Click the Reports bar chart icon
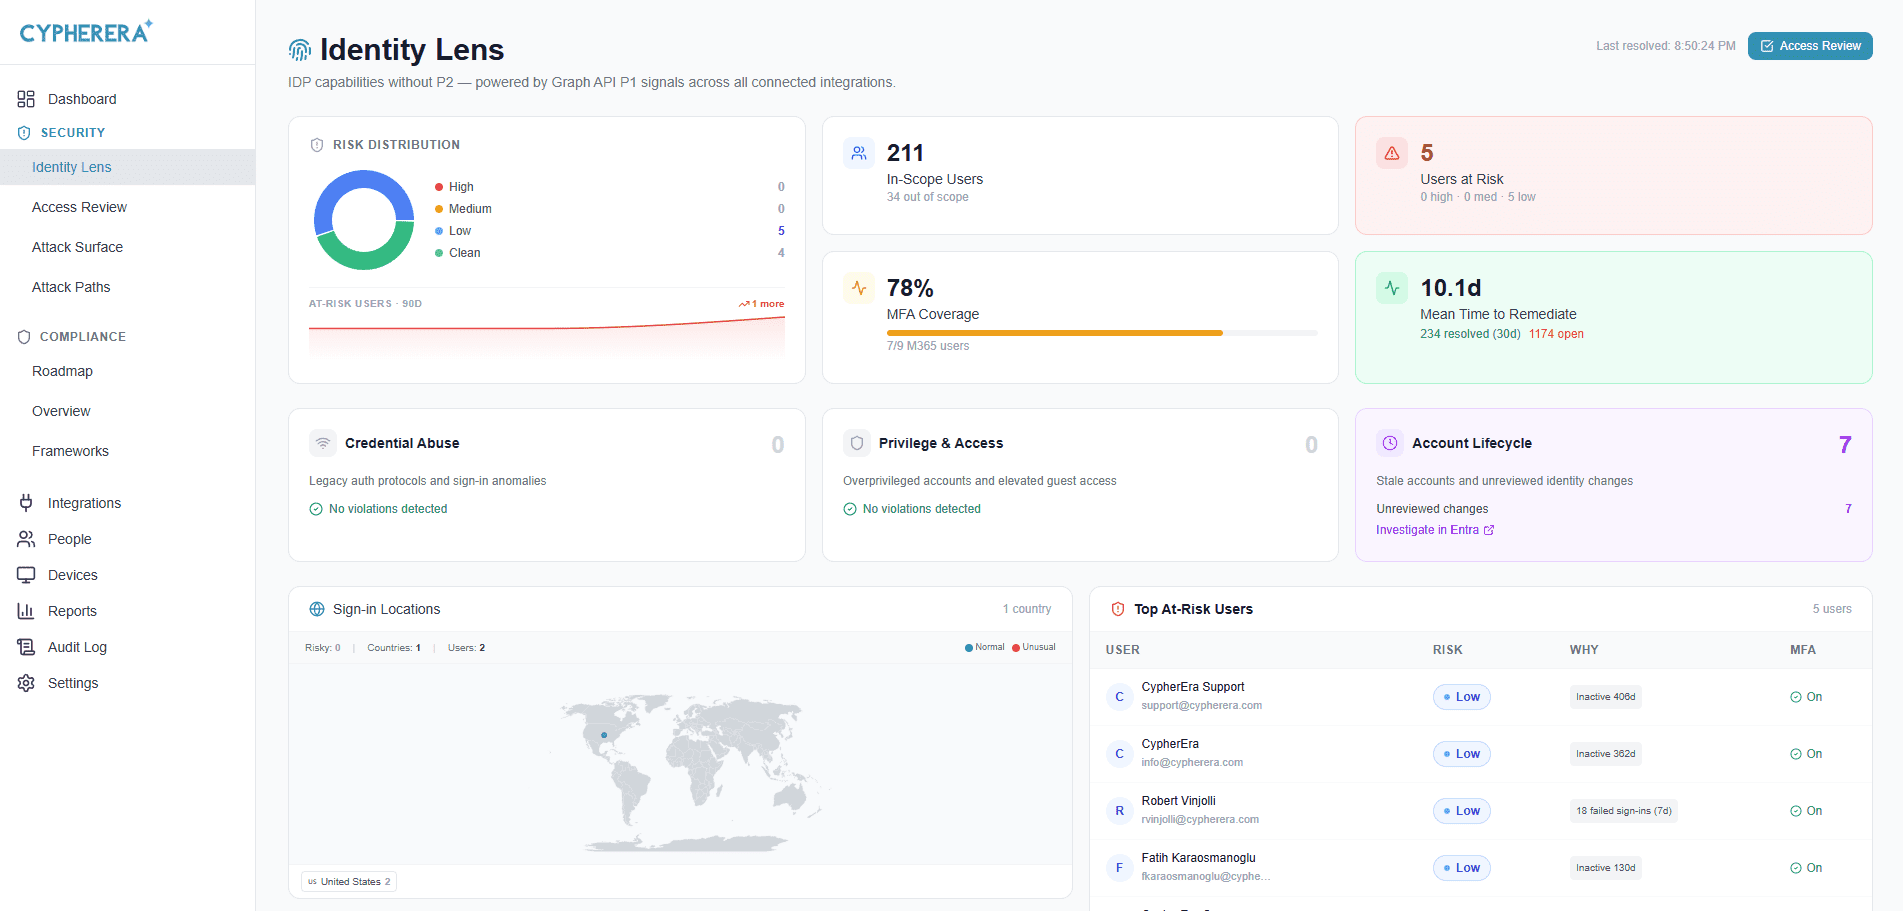This screenshot has width=1903, height=911. point(26,611)
